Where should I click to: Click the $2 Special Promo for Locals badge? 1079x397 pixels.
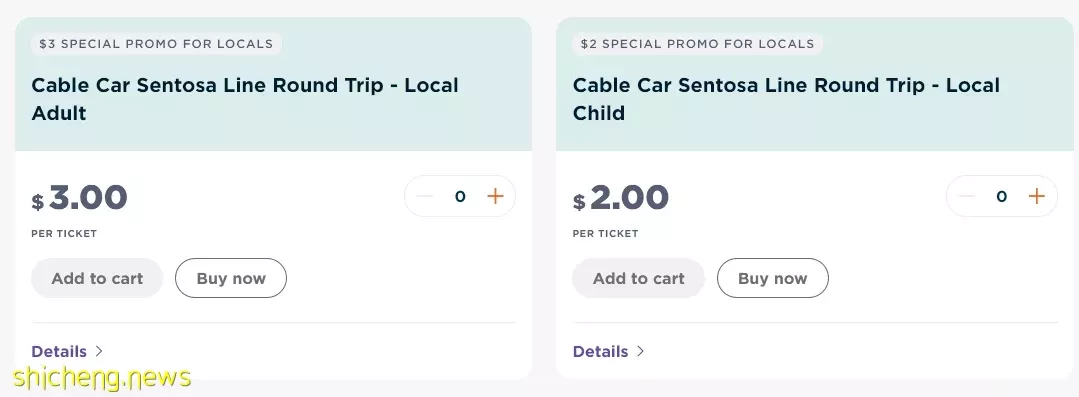pos(697,44)
